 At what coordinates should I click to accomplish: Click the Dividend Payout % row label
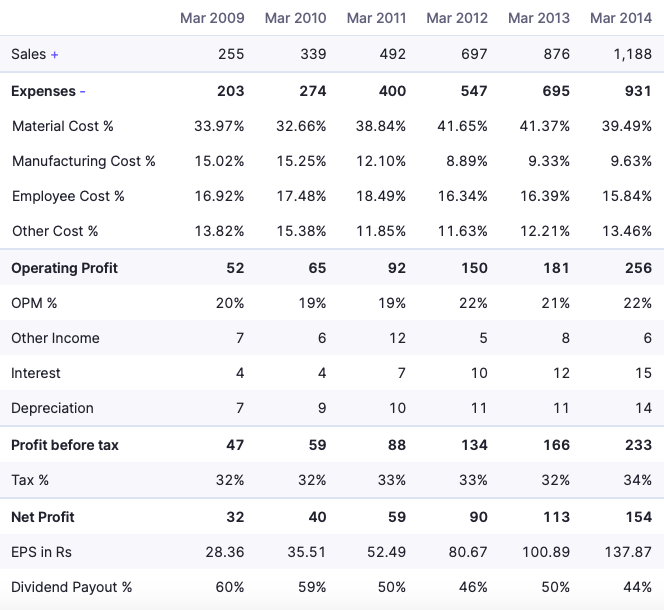[71, 587]
